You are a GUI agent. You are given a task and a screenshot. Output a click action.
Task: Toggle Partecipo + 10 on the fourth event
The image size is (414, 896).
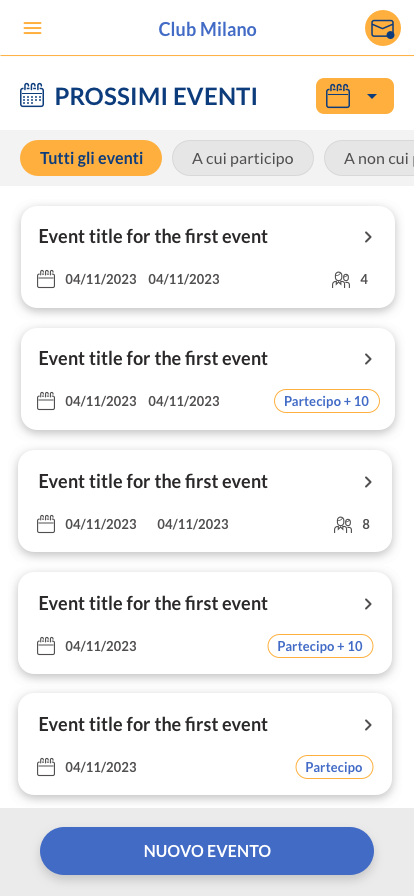320,646
